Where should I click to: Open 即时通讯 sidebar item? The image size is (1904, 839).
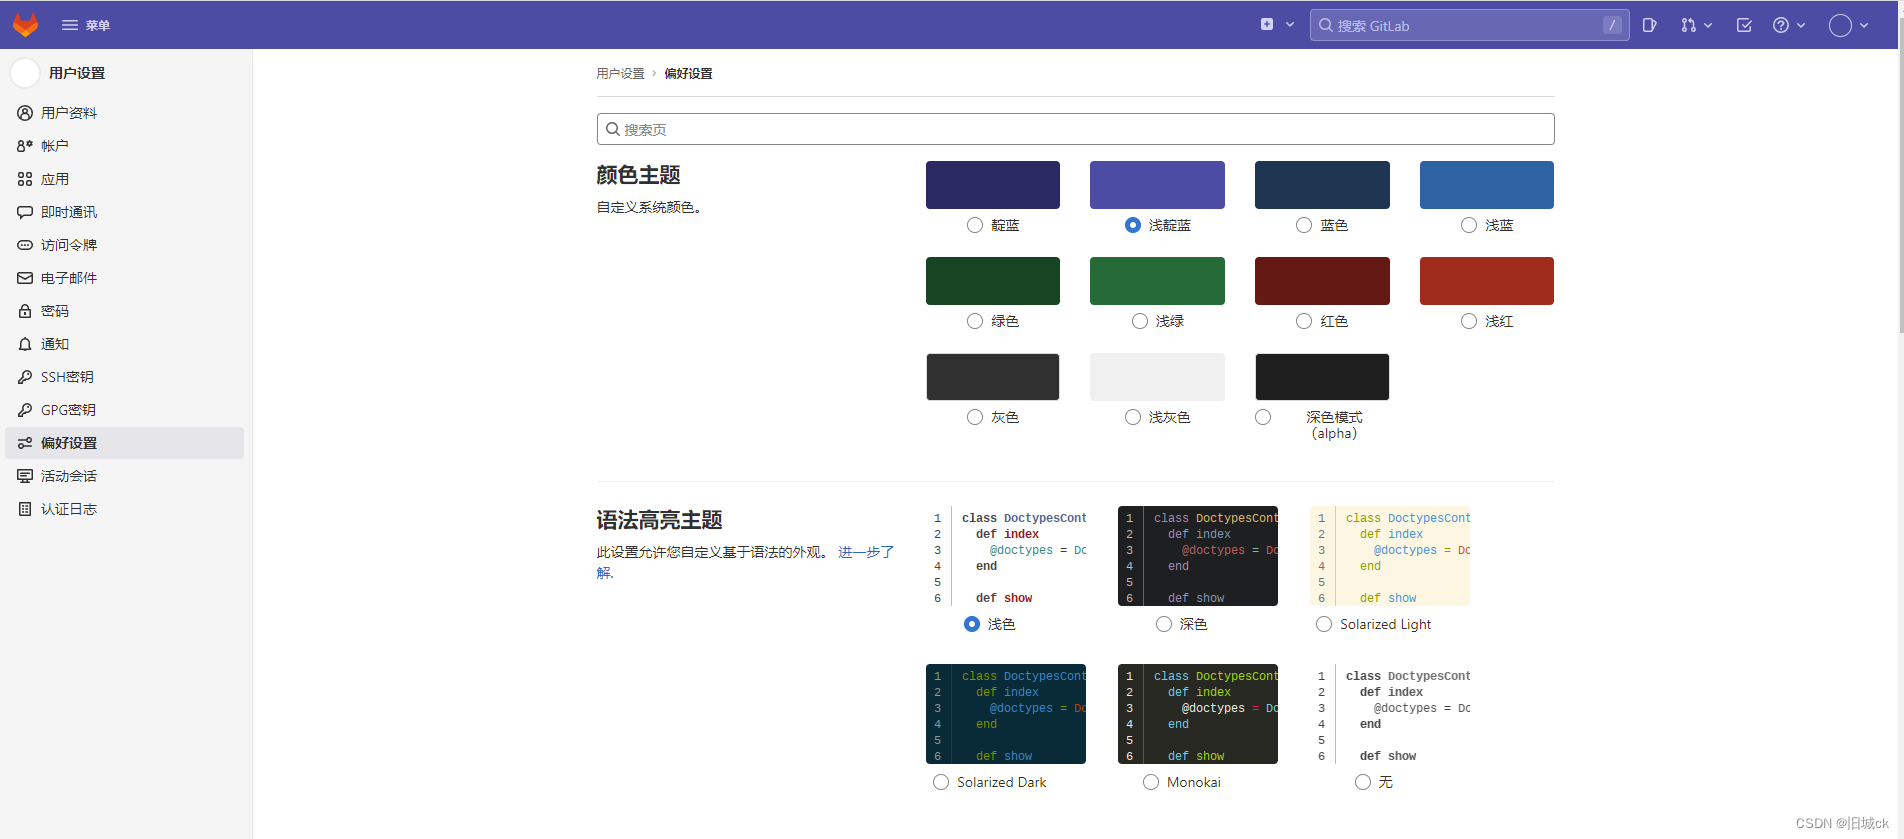125,212
